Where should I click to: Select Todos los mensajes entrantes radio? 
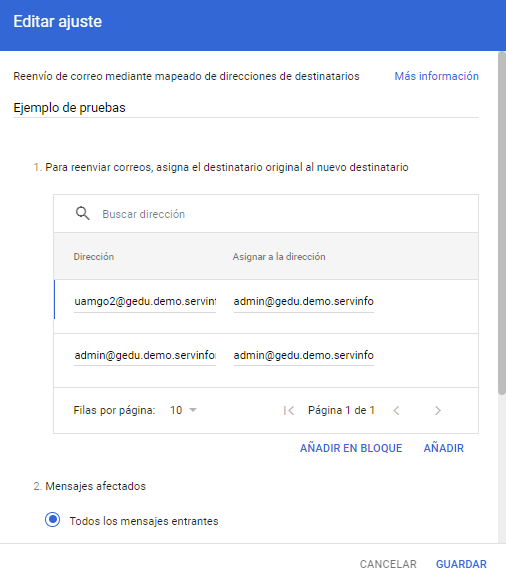tap(52, 519)
